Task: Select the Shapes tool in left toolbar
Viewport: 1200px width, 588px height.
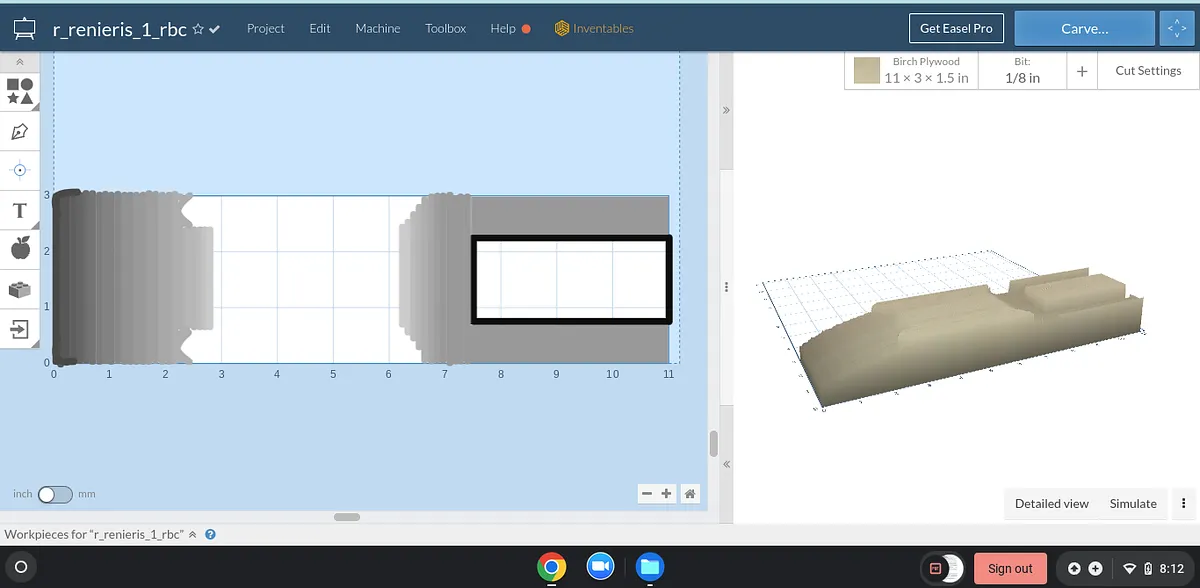Action: click(20, 92)
